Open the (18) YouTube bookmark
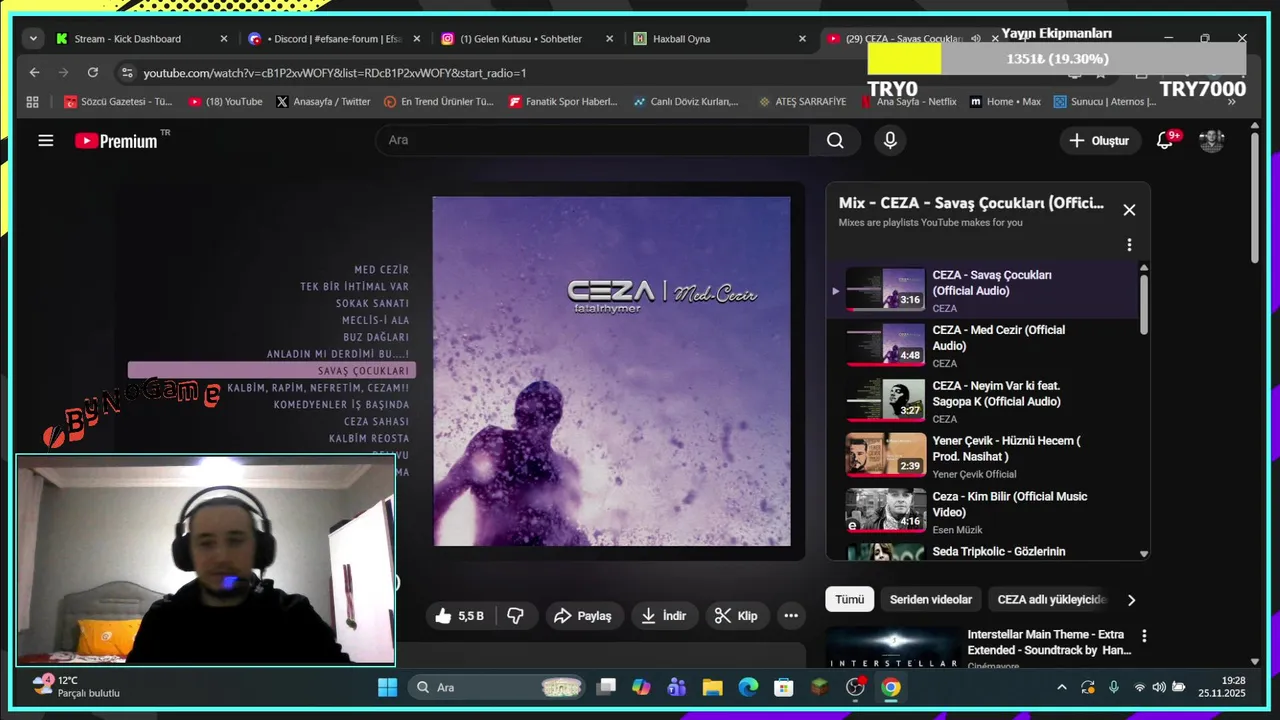 point(226,101)
